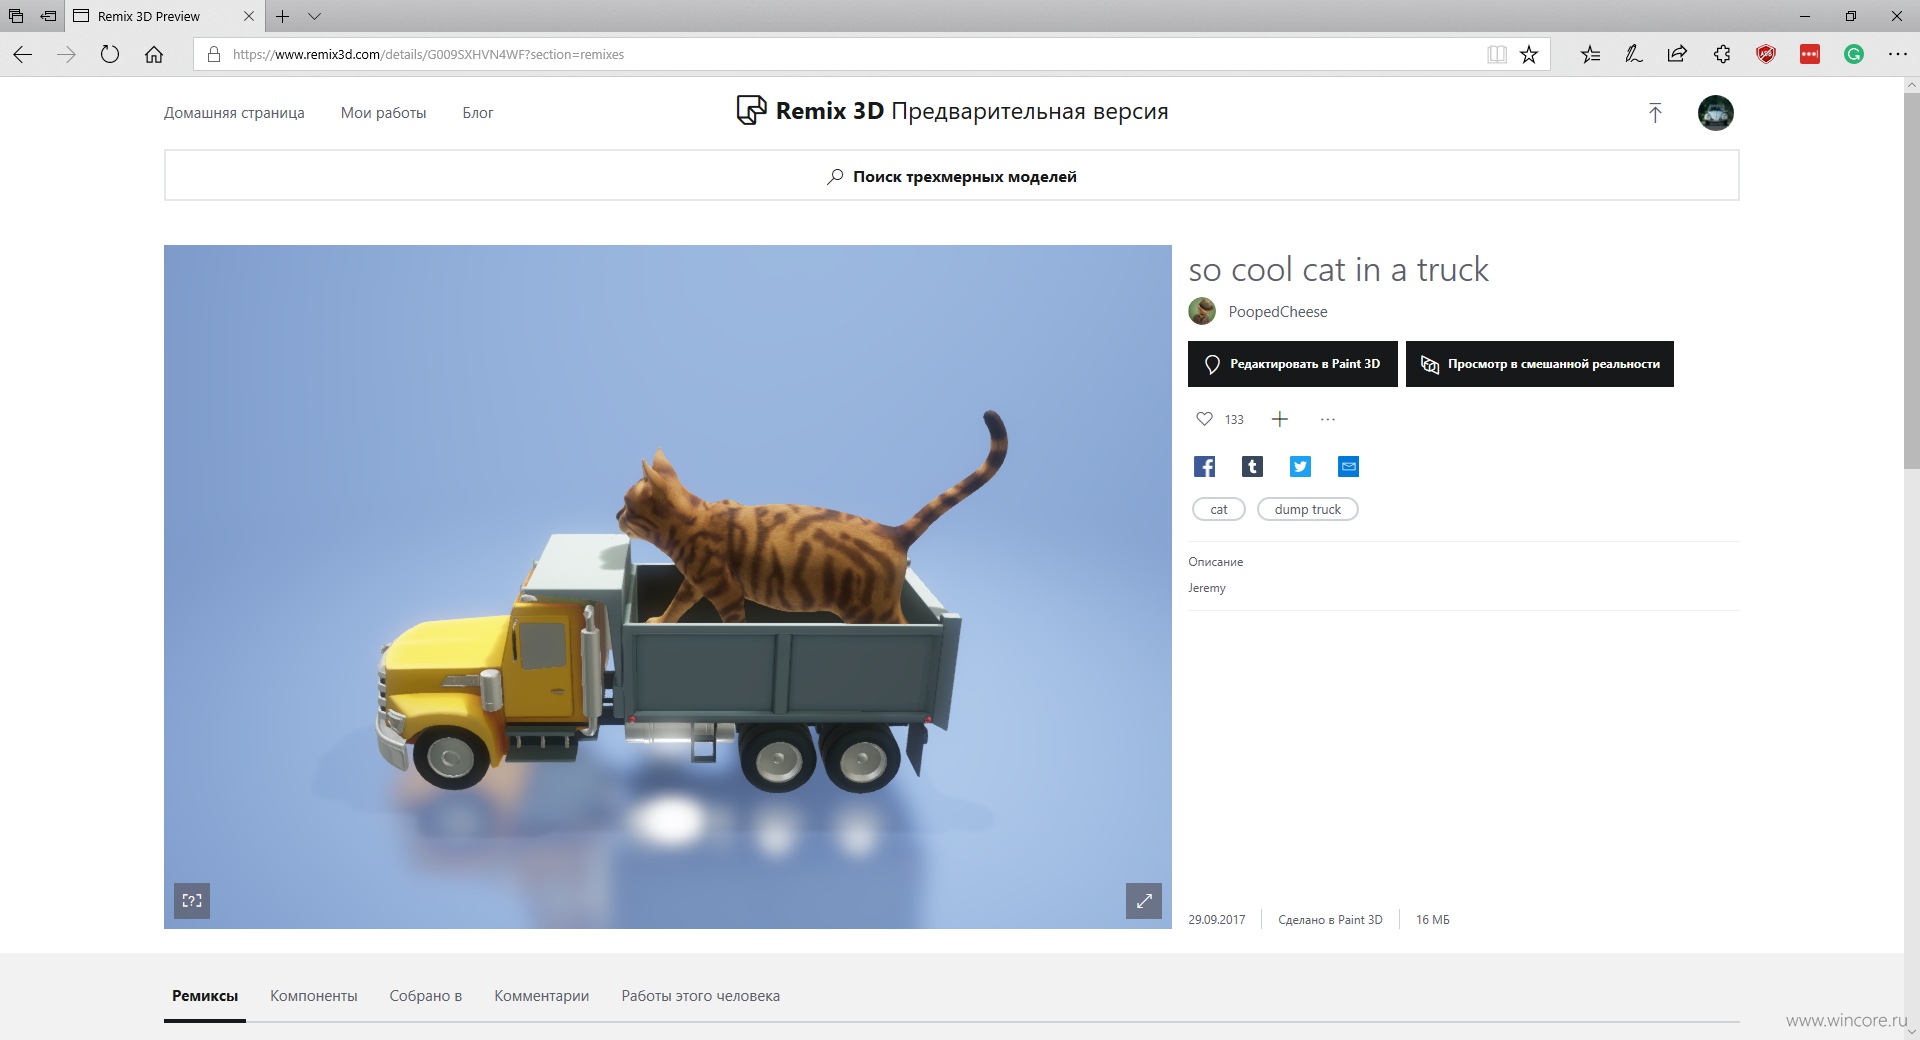This screenshot has height=1040, width=1920.
Task: Click Просмотр в смешанной реальности button
Action: 1540,364
